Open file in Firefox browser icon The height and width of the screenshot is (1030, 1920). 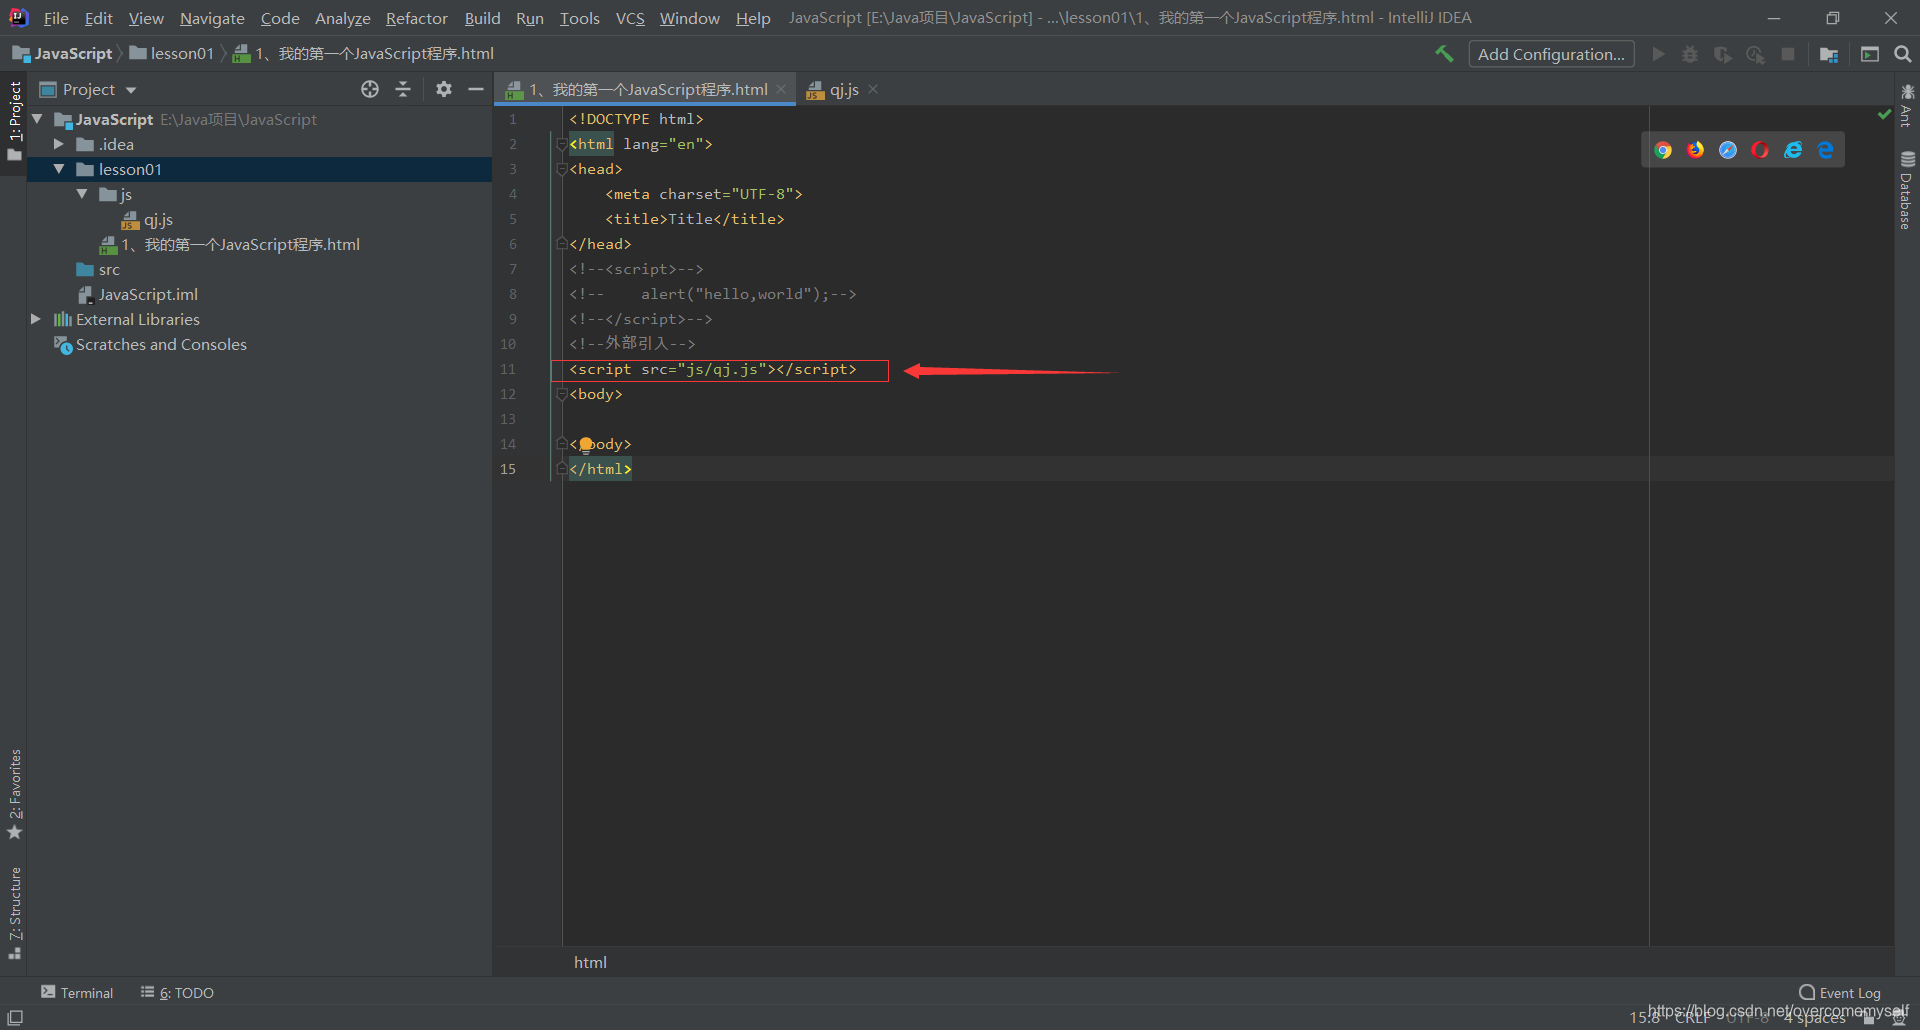[x=1696, y=150]
